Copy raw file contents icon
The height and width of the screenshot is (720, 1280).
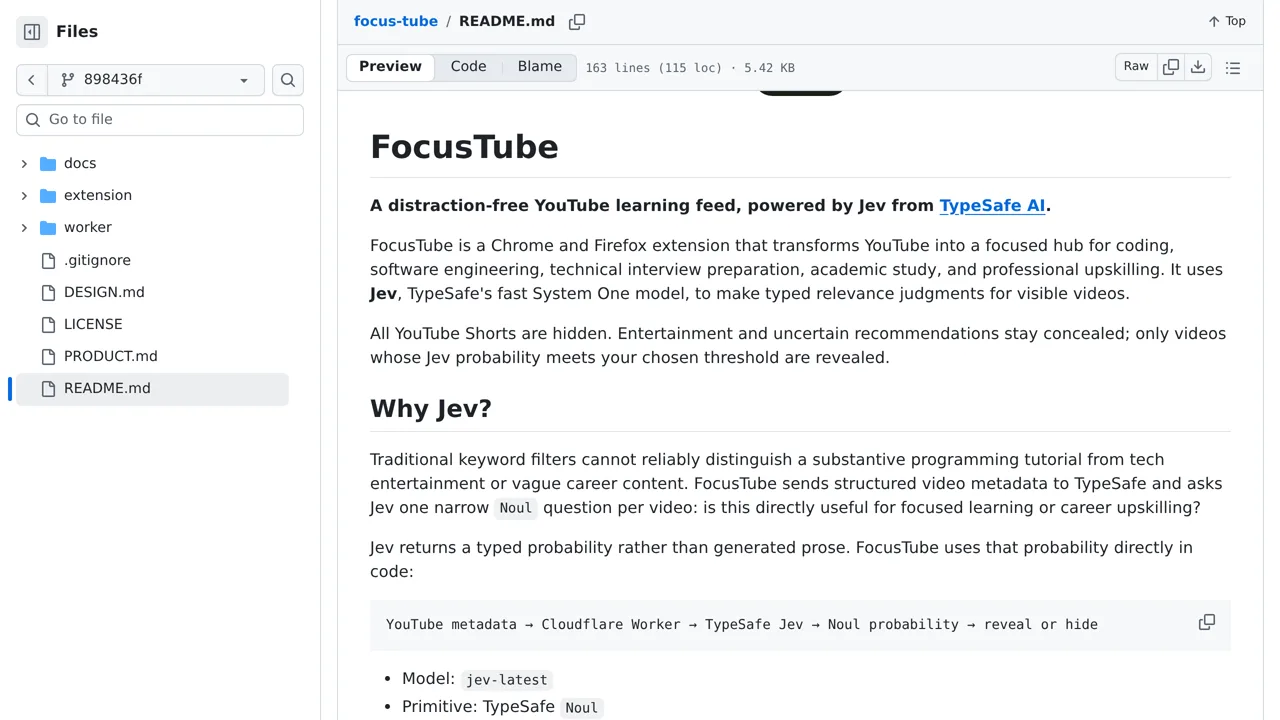pos(1171,67)
